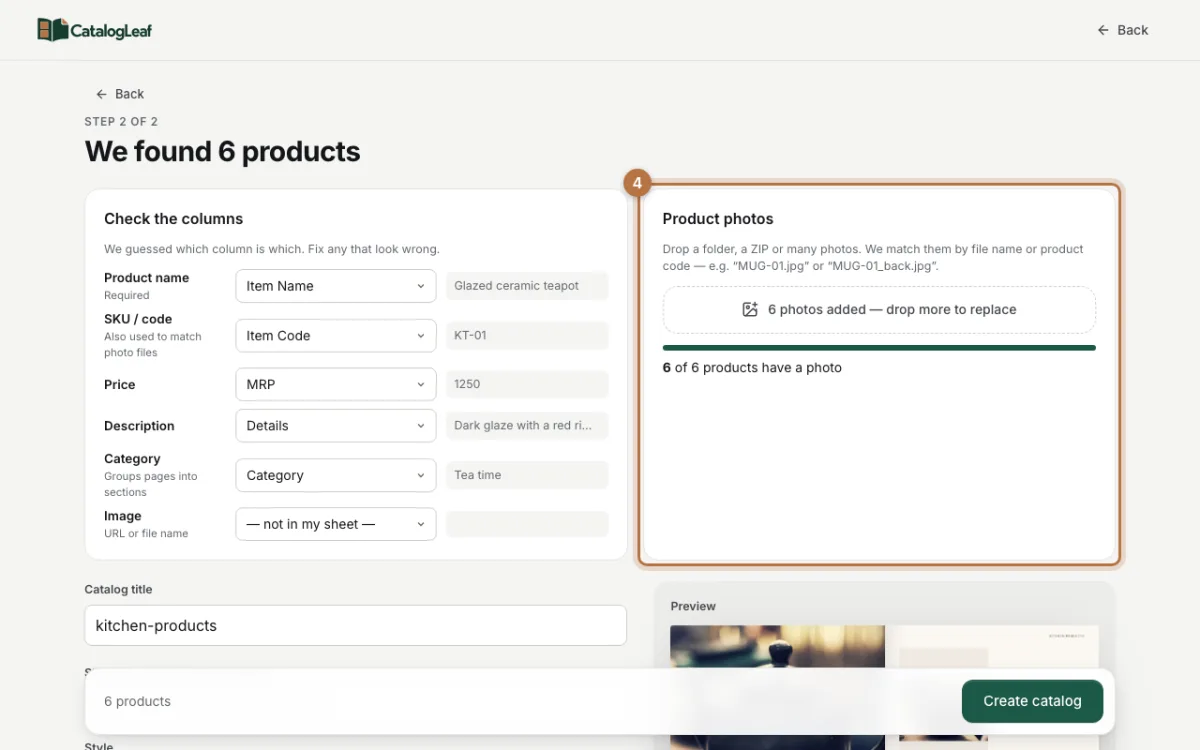Go Back using the link above Step 2 of 2
Screen dimensions: 1200x750
click(120, 94)
